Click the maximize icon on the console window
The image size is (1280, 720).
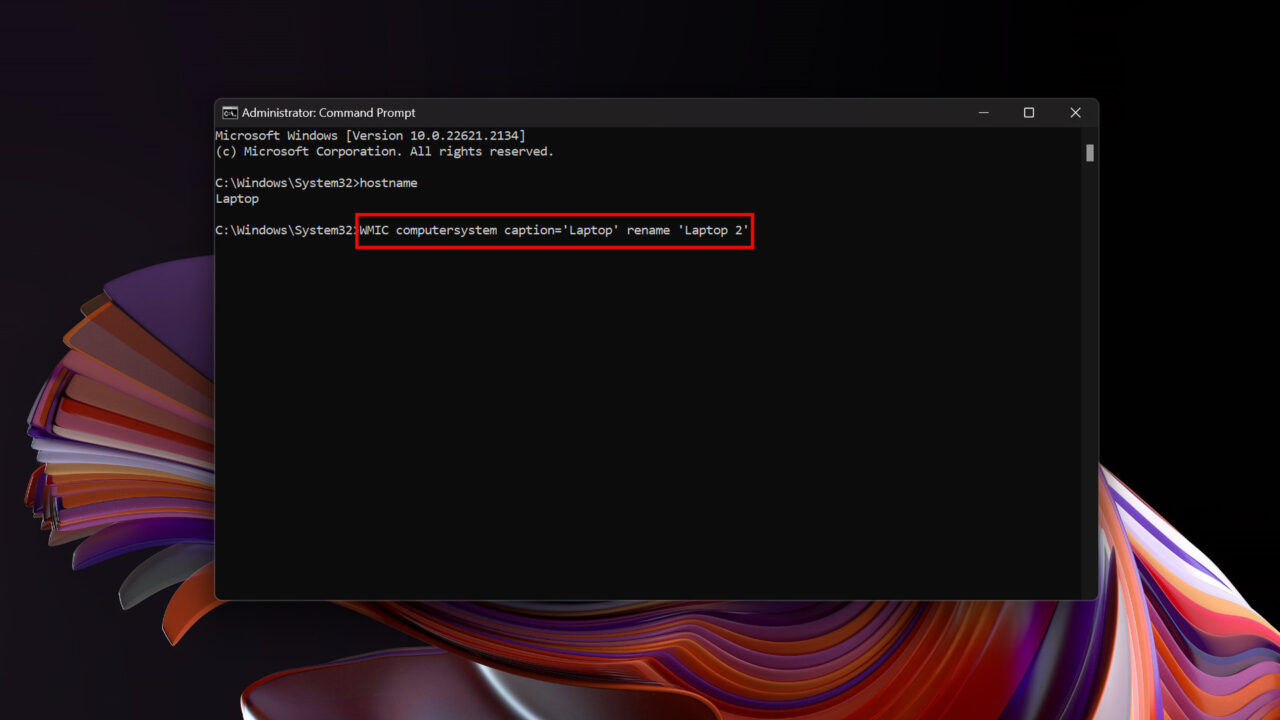click(x=1029, y=112)
